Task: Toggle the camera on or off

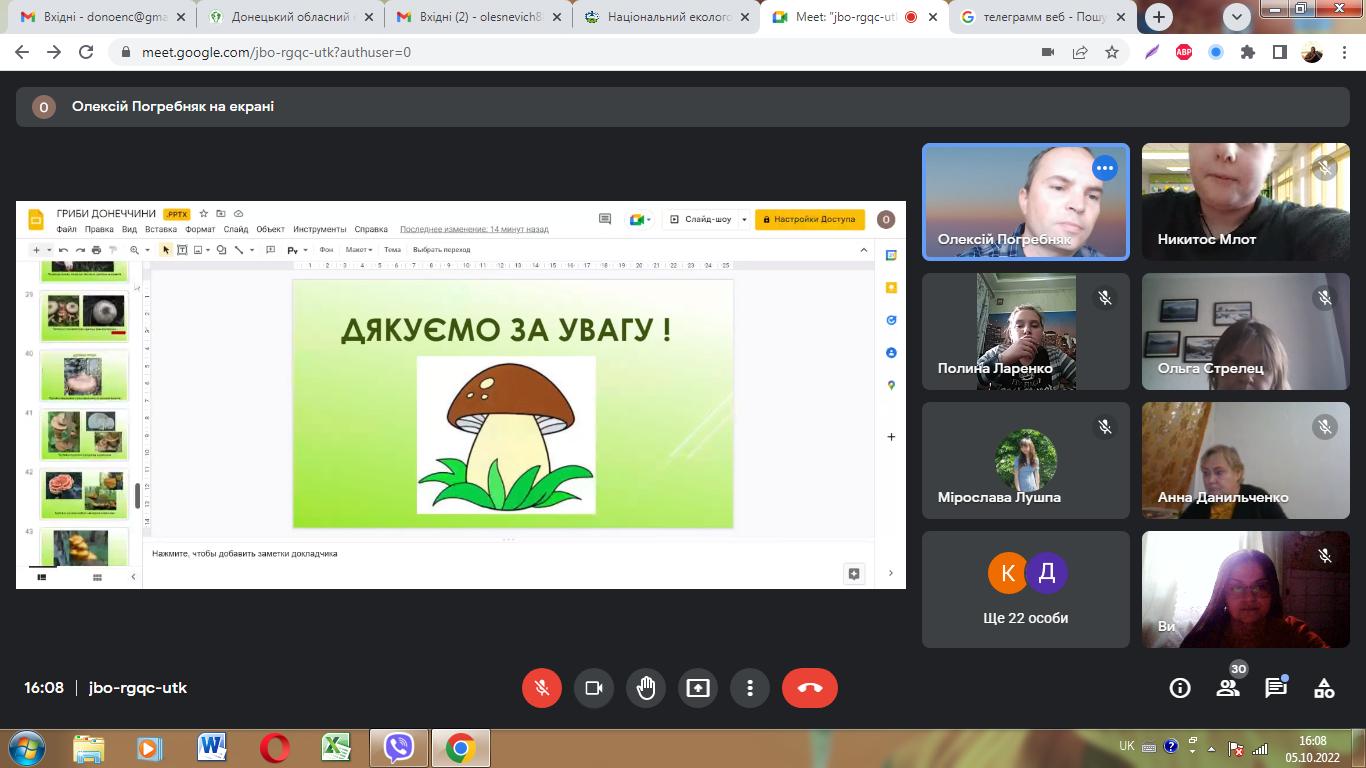Action: [x=594, y=688]
